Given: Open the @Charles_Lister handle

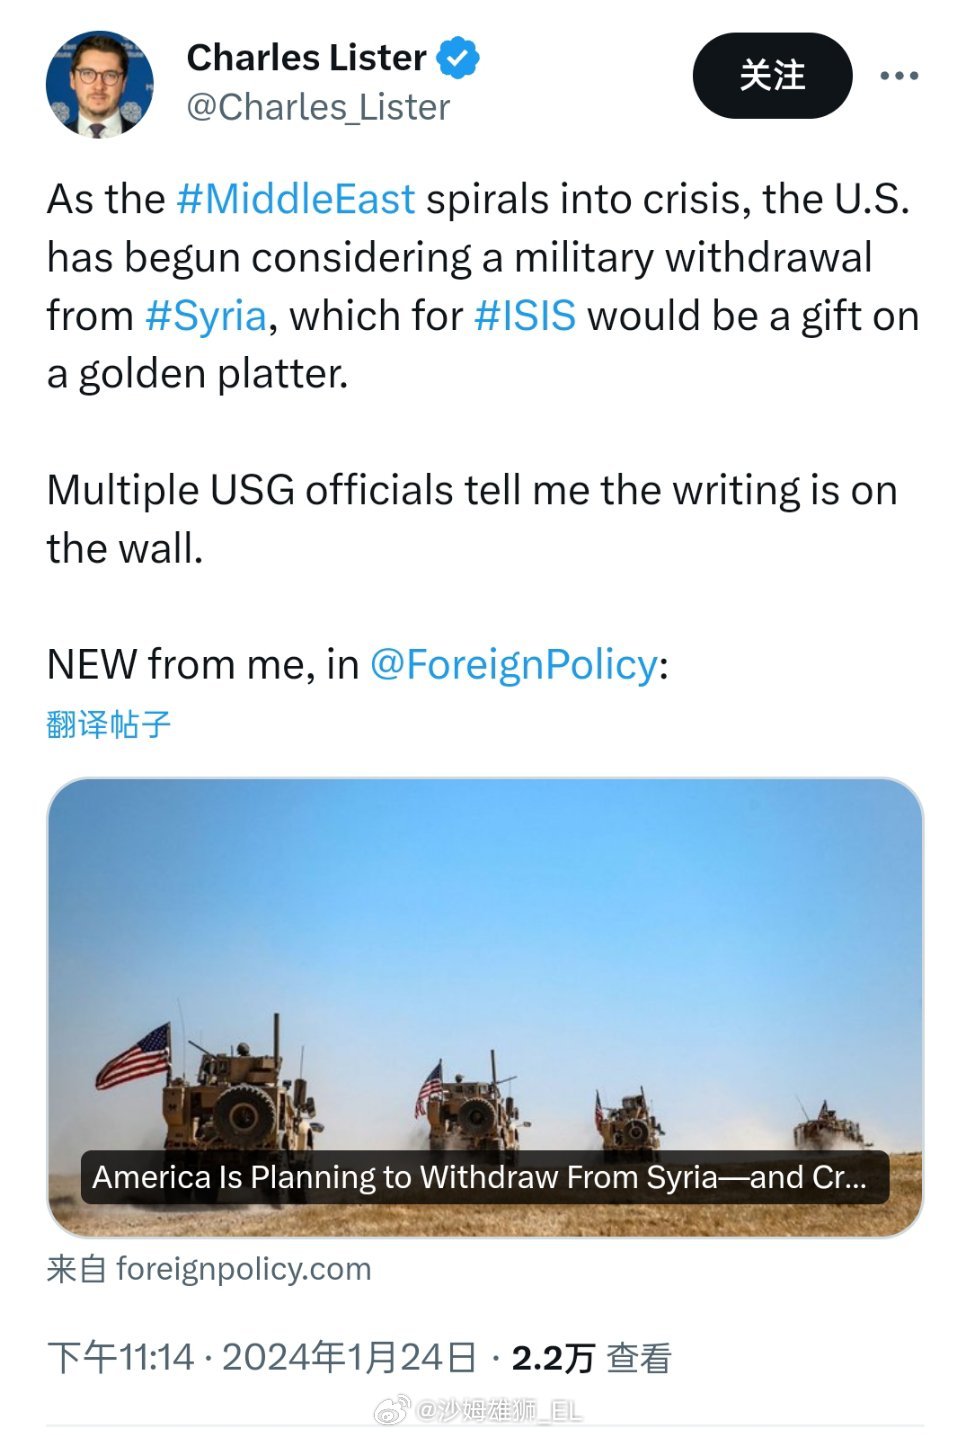Looking at the screenshot, I should [318, 107].
